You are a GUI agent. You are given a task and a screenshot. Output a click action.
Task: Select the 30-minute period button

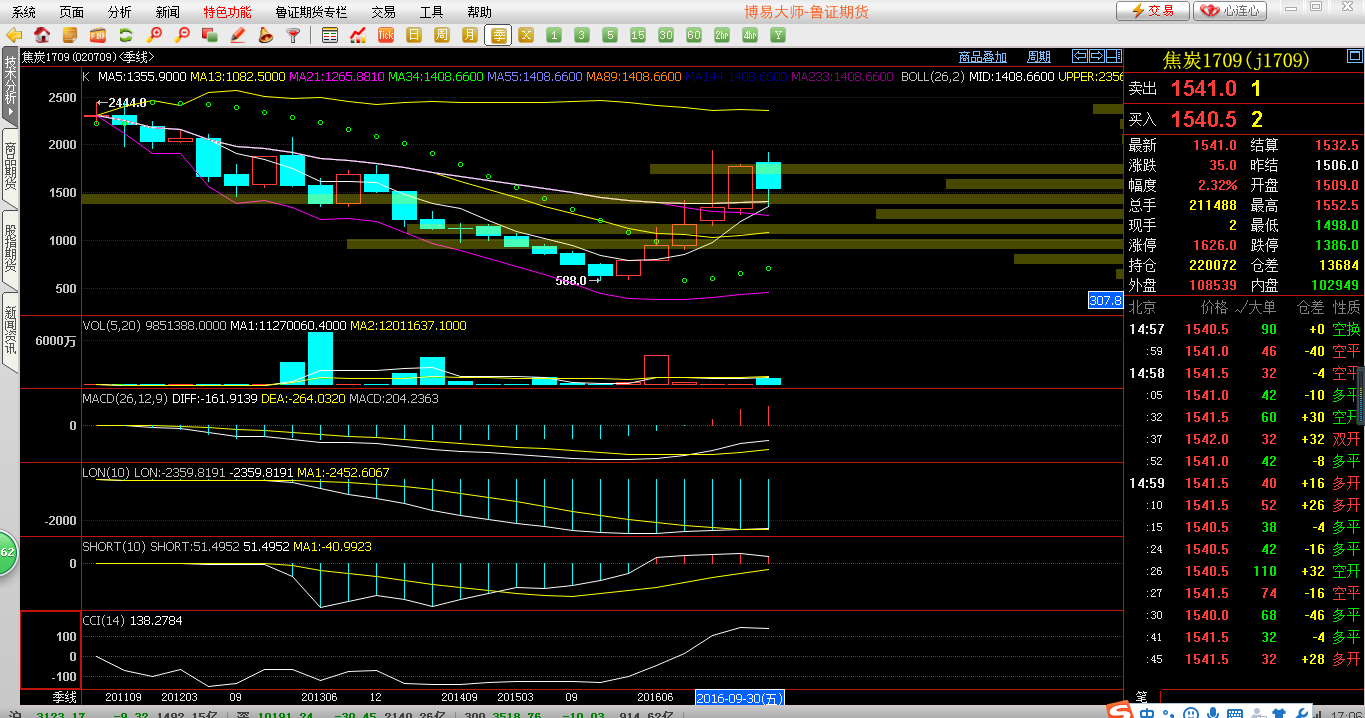tap(665, 36)
